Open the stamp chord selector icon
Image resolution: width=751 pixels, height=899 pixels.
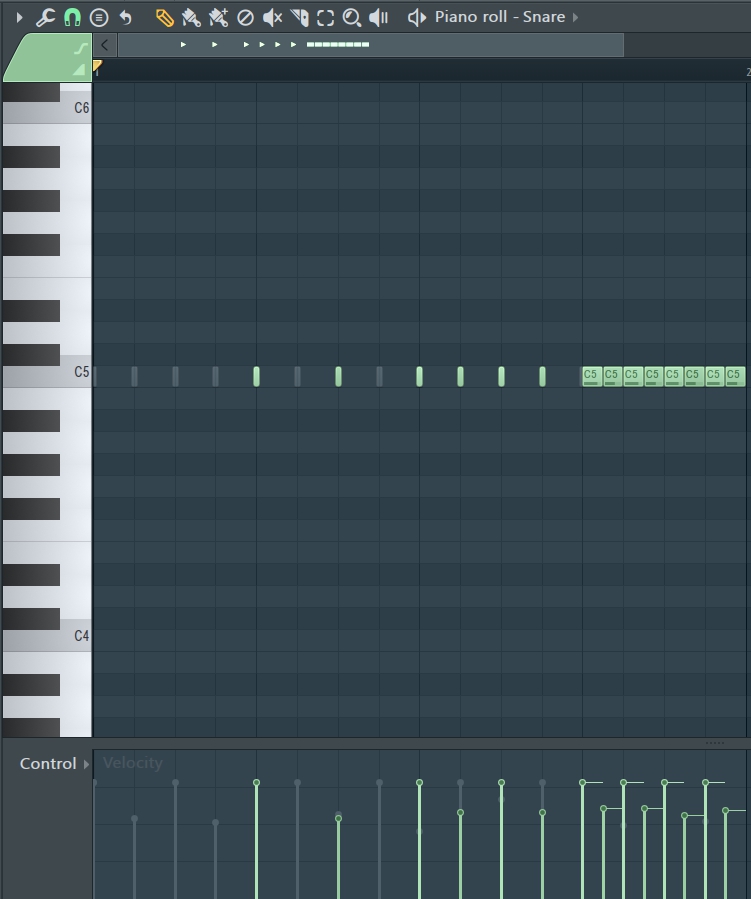(x=99, y=17)
